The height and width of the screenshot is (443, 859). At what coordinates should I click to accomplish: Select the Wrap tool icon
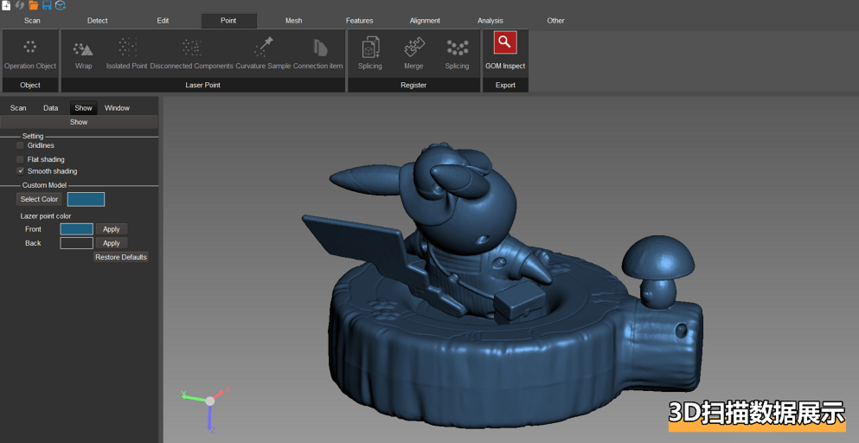[83, 49]
